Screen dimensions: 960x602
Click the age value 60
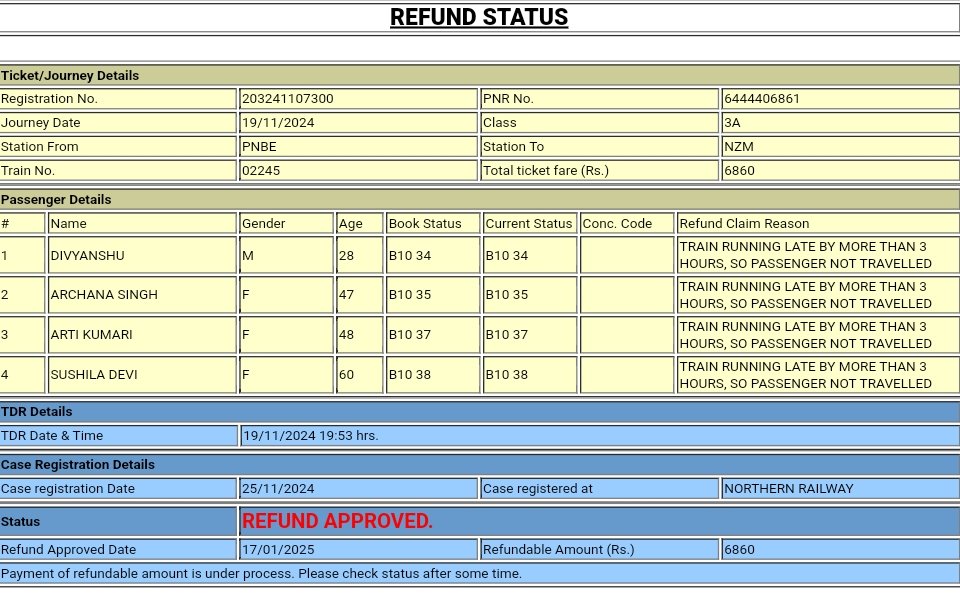click(x=347, y=374)
